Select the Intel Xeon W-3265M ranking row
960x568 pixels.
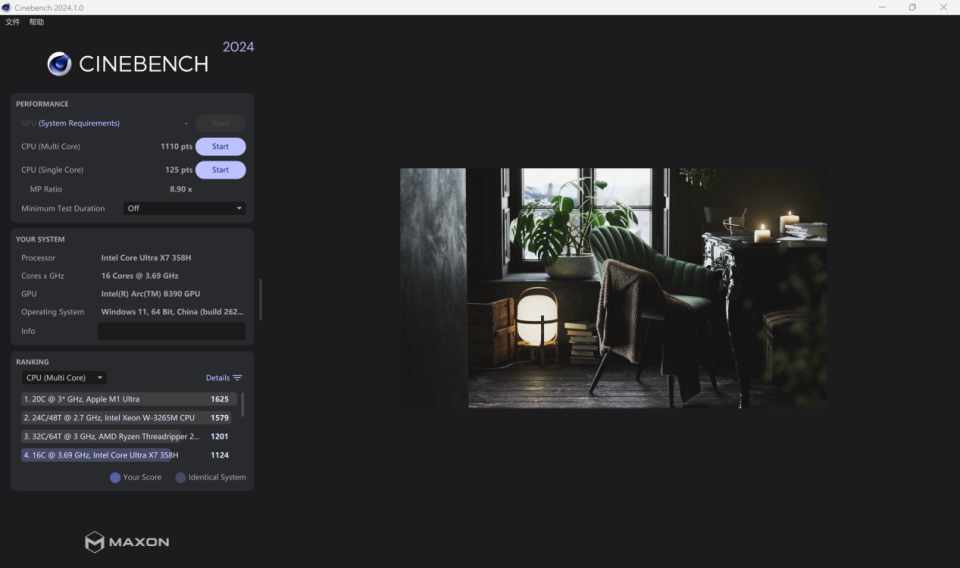pyautogui.click(x=129, y=417)
